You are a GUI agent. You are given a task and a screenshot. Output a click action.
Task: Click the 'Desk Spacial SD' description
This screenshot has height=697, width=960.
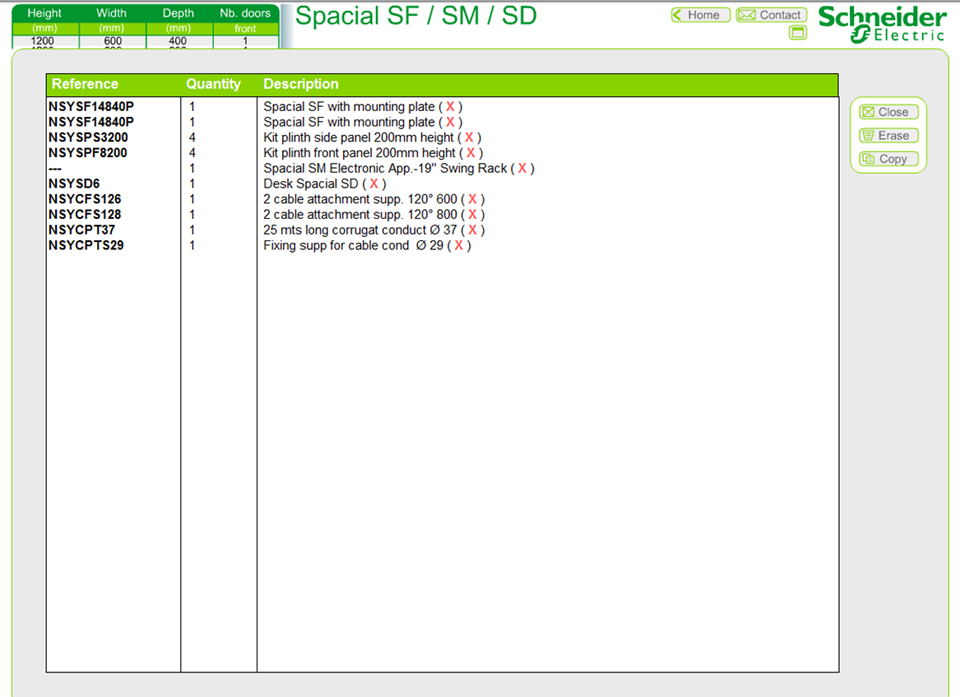(311, 184)
